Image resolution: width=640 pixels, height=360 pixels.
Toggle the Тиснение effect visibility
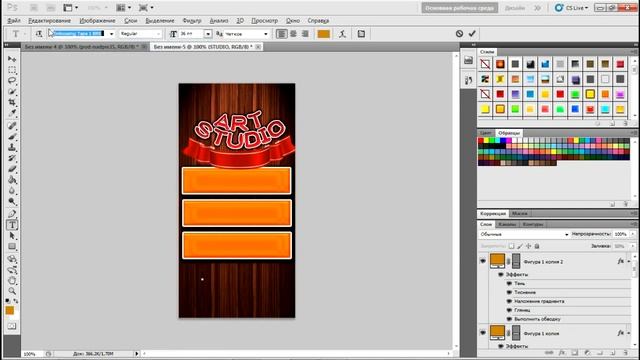(x=509, y=292)
